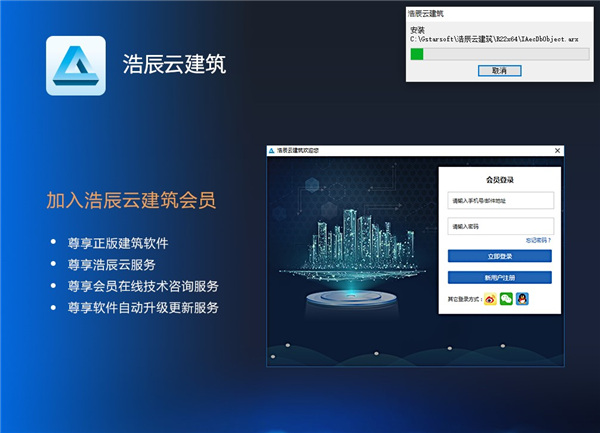This screenshot has width=600, height=433.
Task: Click the 会员登录 heading in login panel
Action: pyautogui.click(x=500, y=180)
